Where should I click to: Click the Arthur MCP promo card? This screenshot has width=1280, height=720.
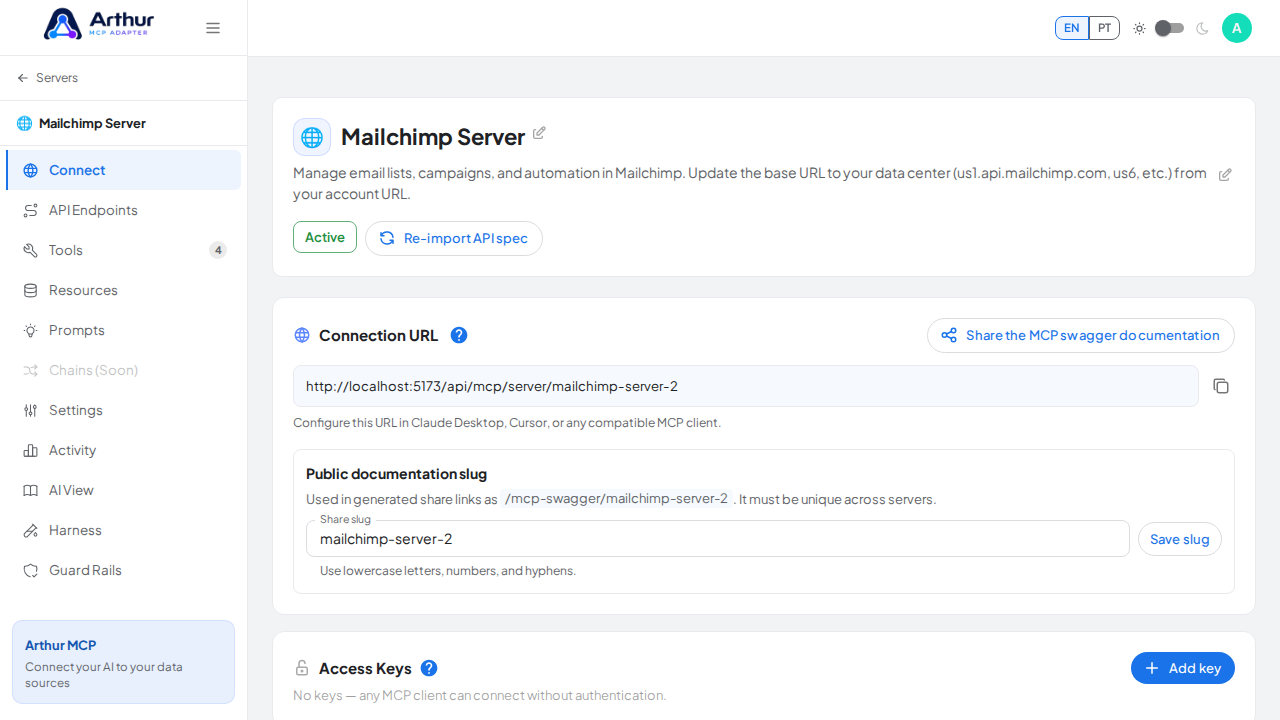(x=124, y=662)
